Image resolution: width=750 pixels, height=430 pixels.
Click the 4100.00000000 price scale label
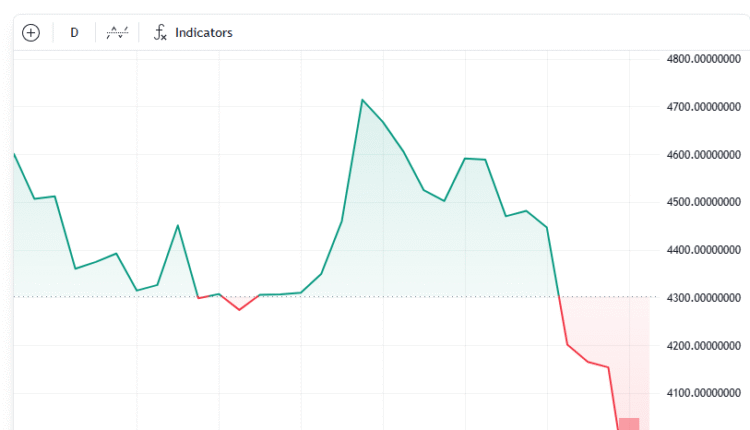pos(701,393)
